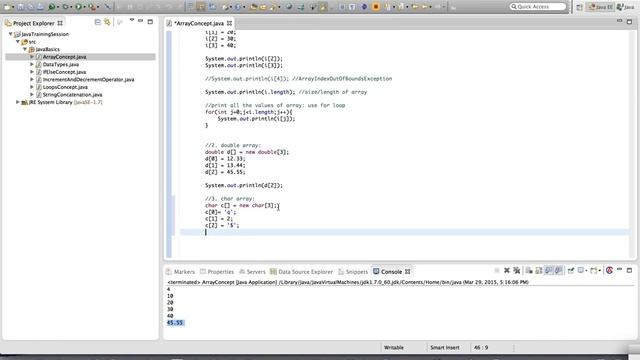Click the 45.55 output in Console
This screenshot has width=640, height=360.
pyautogui.click(x=175, y=322)
